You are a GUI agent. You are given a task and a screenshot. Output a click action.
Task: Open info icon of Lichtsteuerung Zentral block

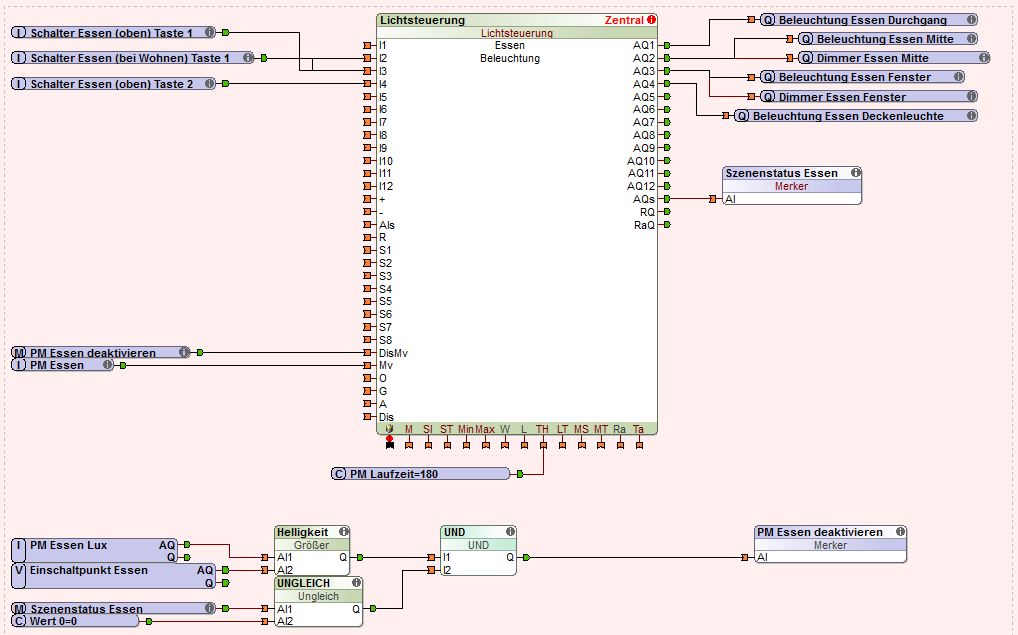651,20
